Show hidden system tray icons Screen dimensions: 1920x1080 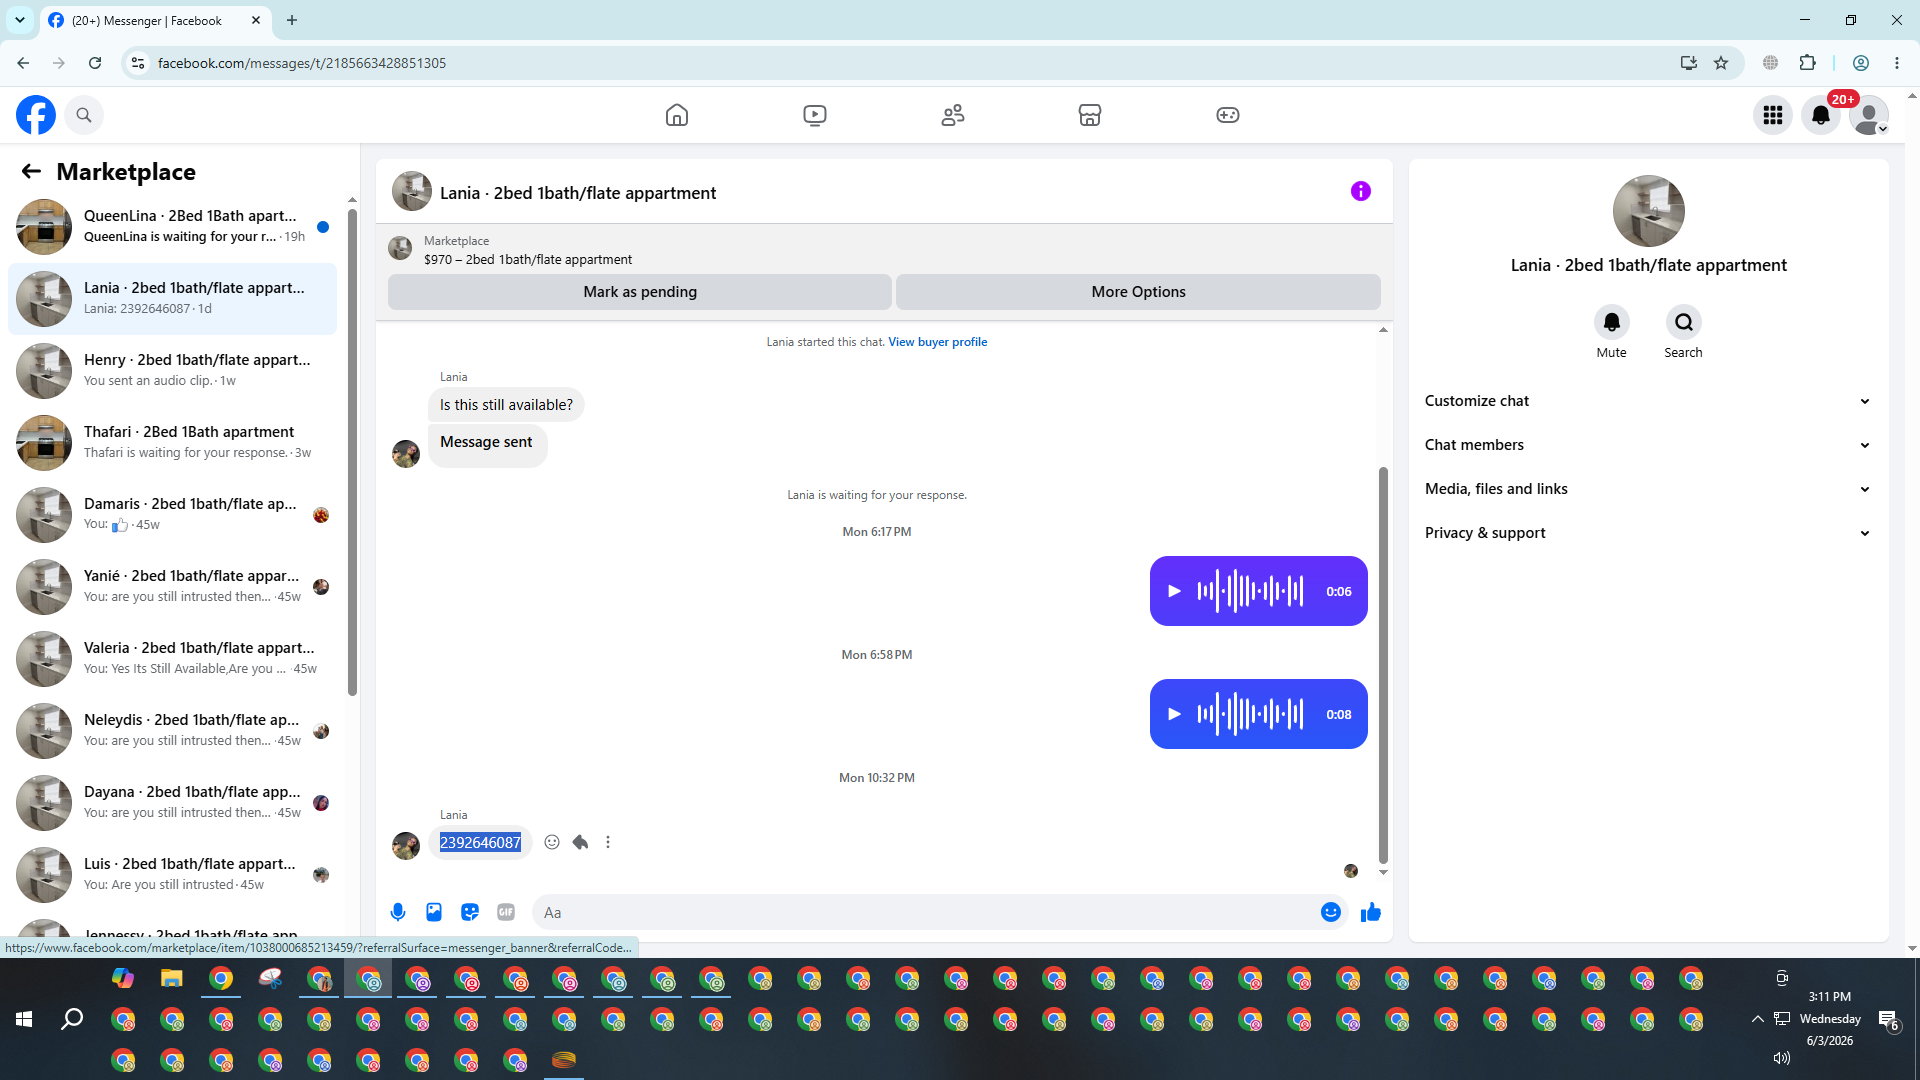point(1757,1019)
